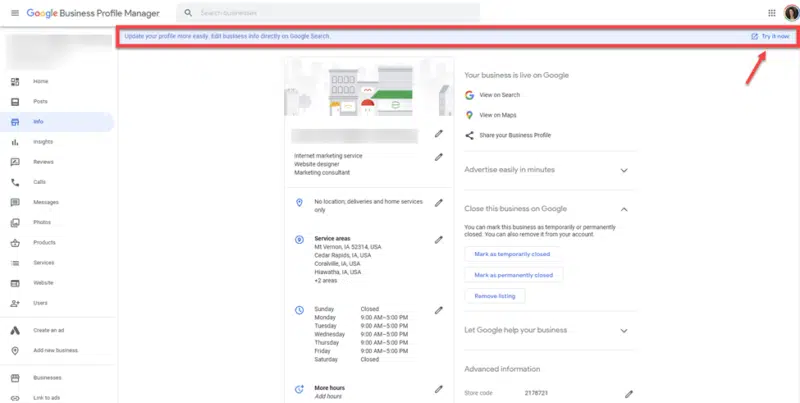
Task: Click Try it now link
Action: [x=773, y=36]
